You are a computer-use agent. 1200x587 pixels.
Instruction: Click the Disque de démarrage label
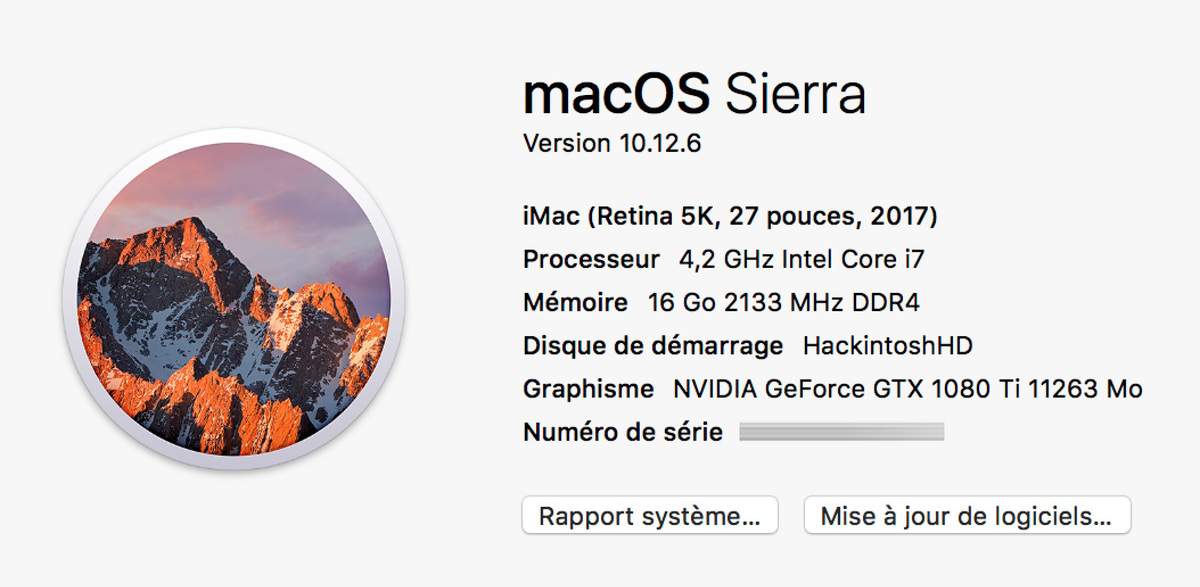click(653, 347)
